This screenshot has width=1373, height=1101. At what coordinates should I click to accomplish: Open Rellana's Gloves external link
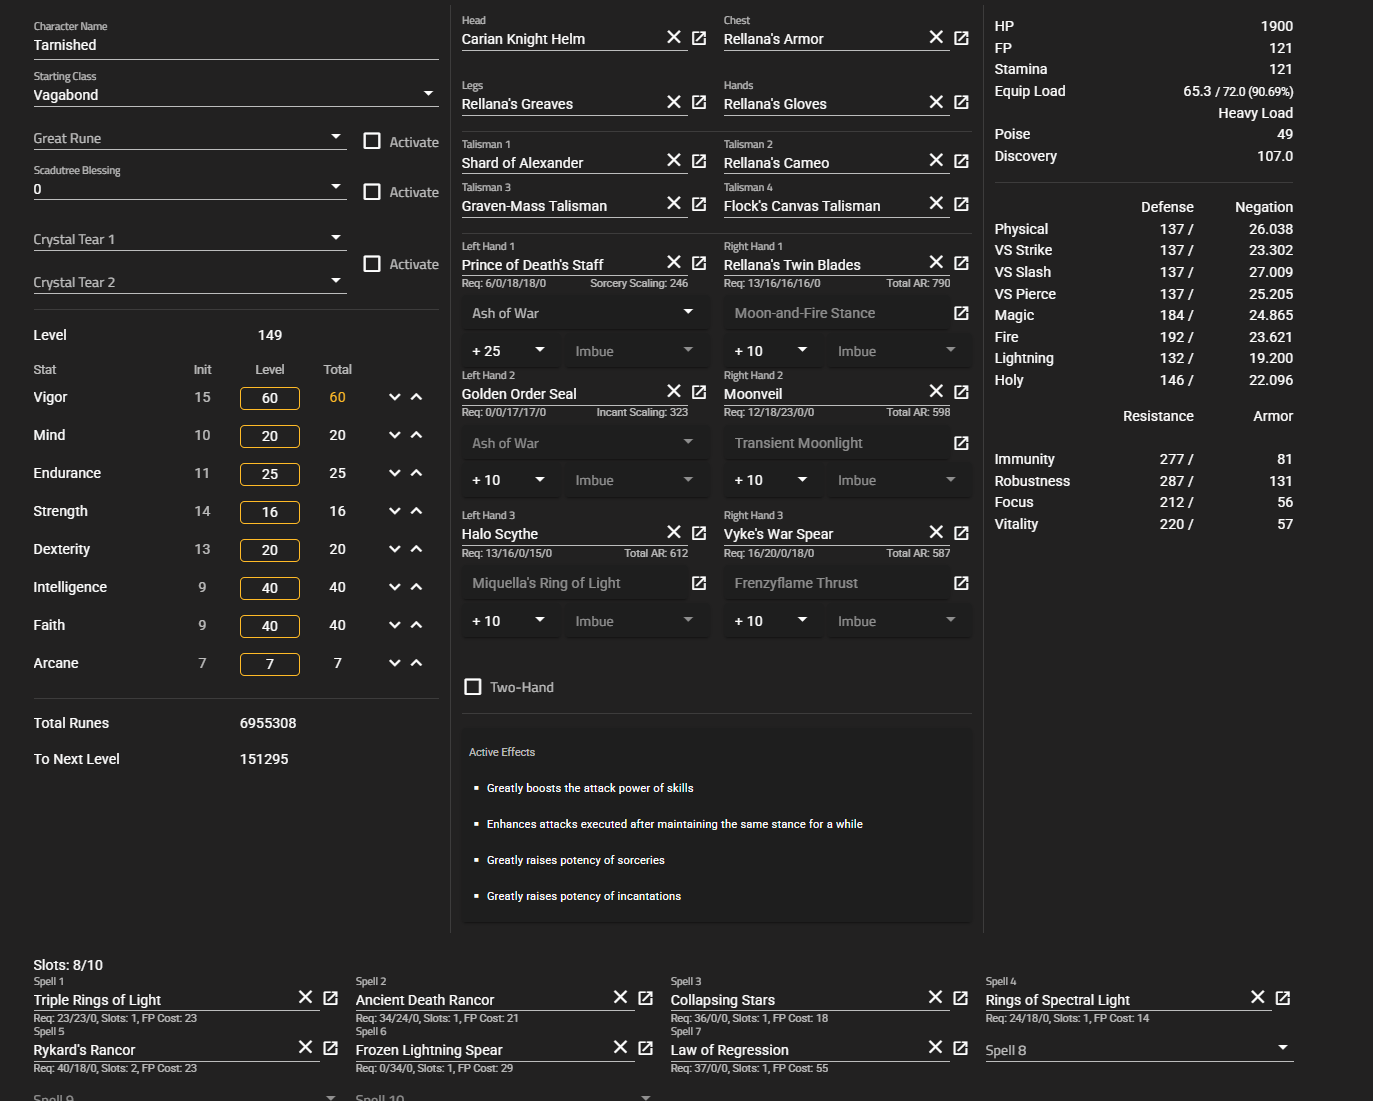click(x=961, y=102)
